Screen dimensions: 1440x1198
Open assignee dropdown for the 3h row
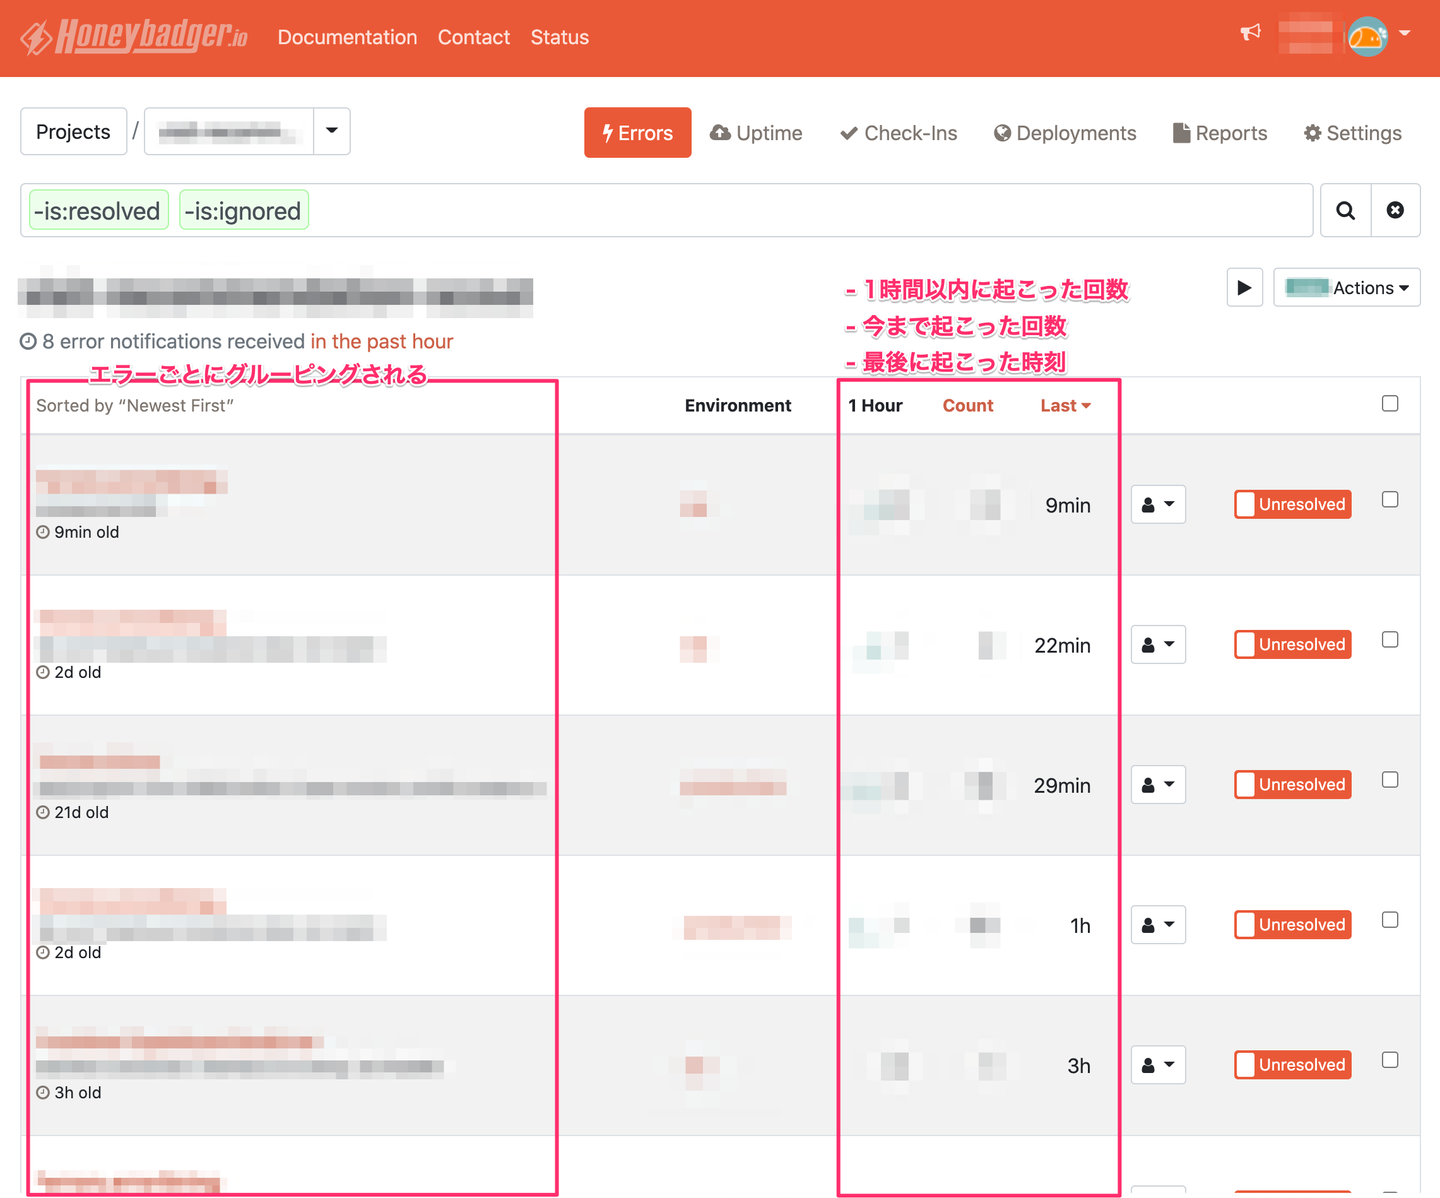tap(1158, 1065)
